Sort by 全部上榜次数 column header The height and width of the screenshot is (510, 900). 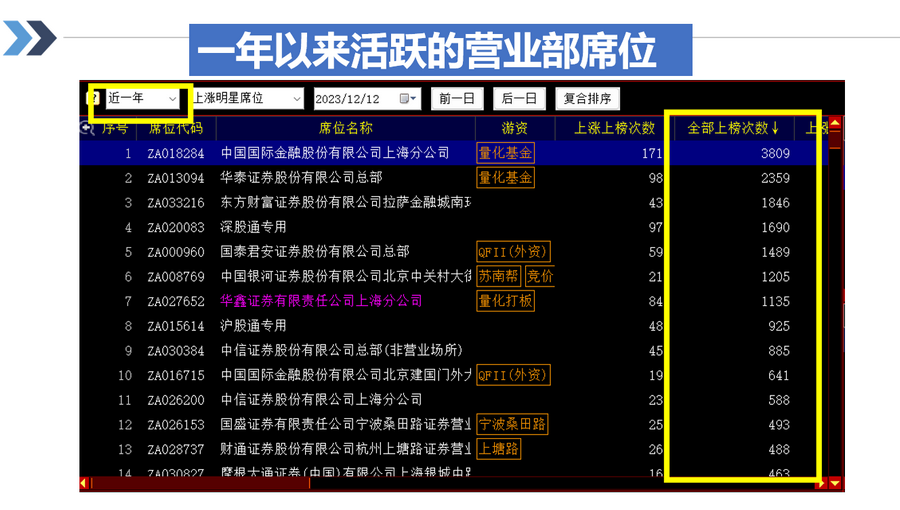point(733,128)
